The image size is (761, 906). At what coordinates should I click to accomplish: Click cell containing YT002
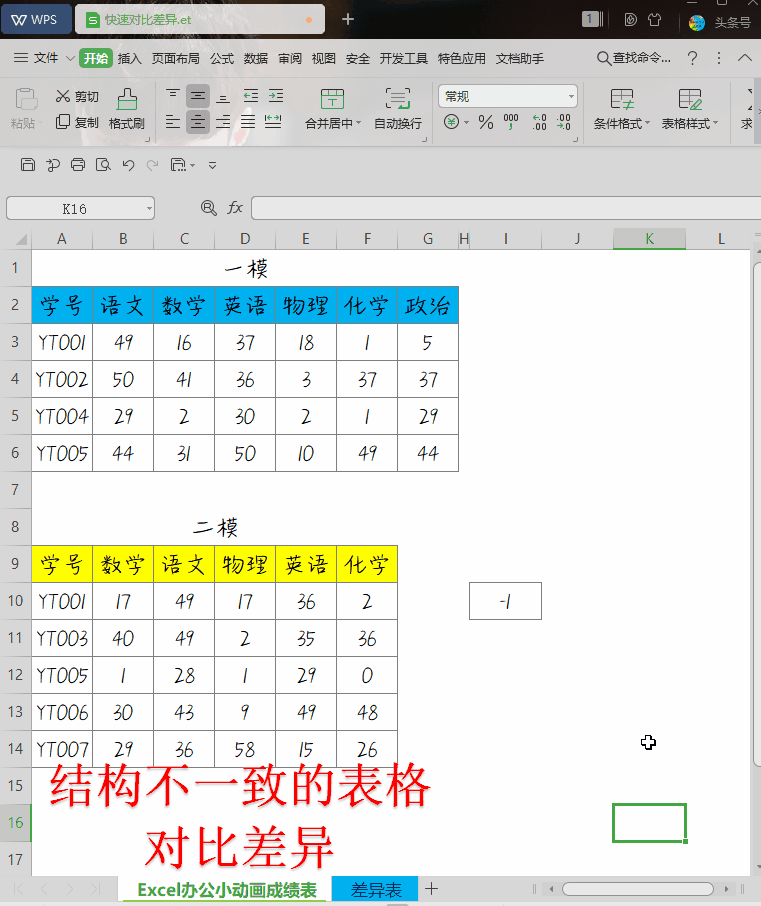coord(62,379)
